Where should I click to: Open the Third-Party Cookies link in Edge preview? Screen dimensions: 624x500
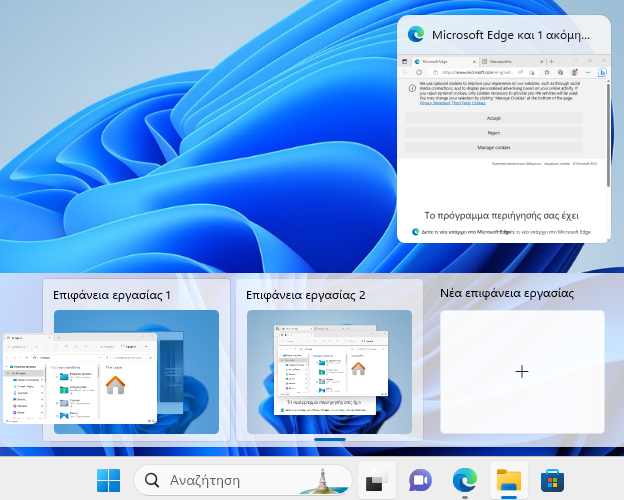click(468, 103)
